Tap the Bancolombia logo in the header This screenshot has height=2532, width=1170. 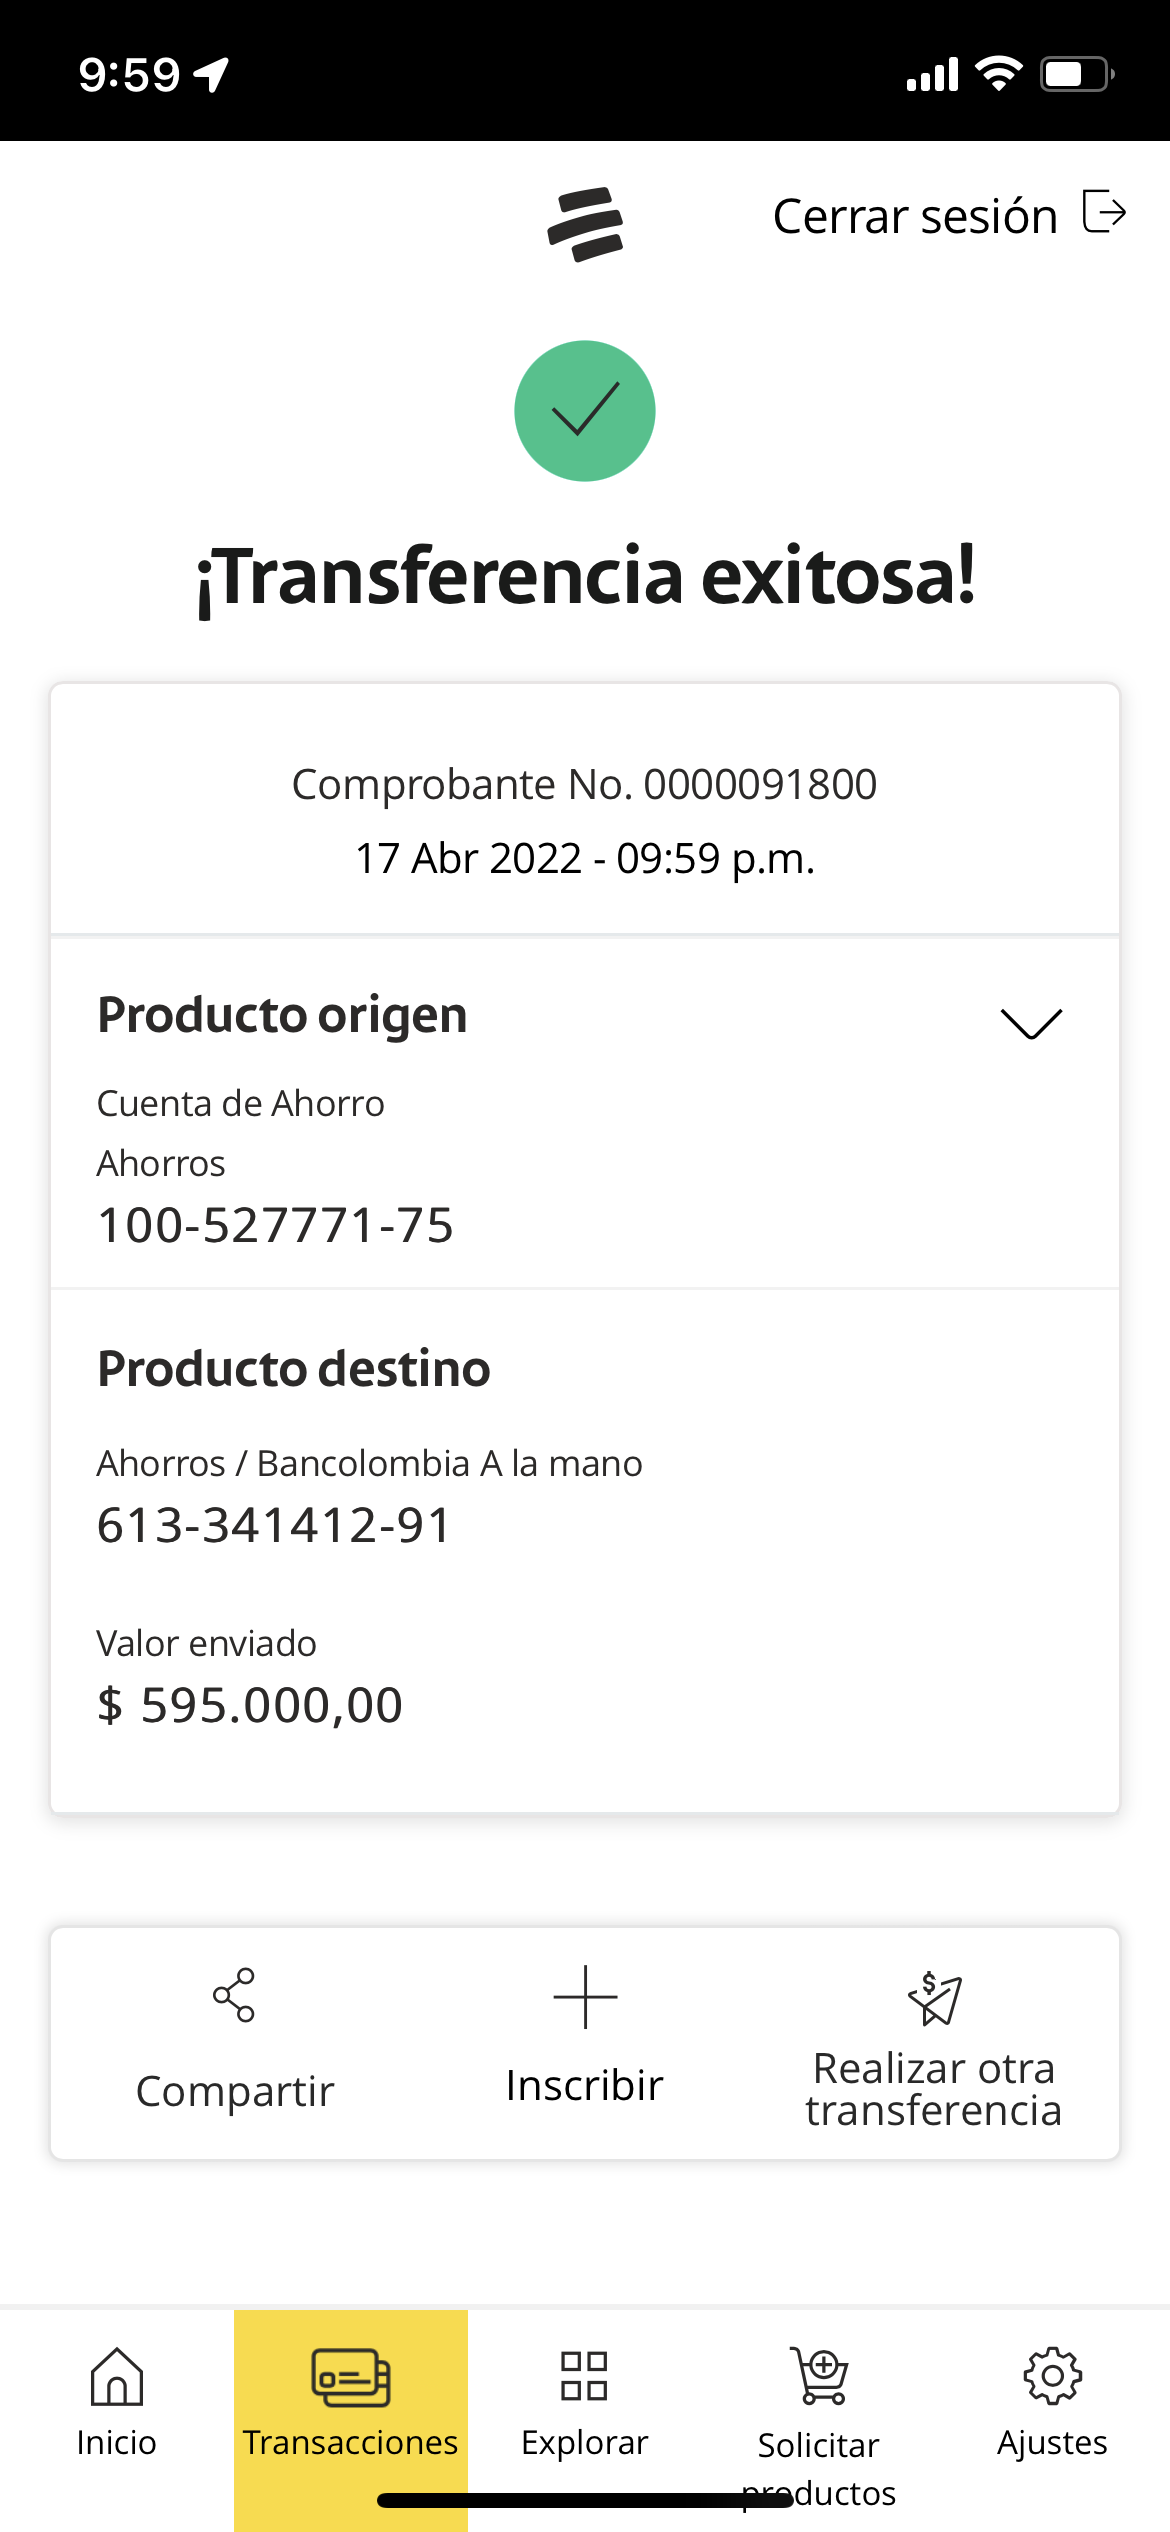(585, 224)
